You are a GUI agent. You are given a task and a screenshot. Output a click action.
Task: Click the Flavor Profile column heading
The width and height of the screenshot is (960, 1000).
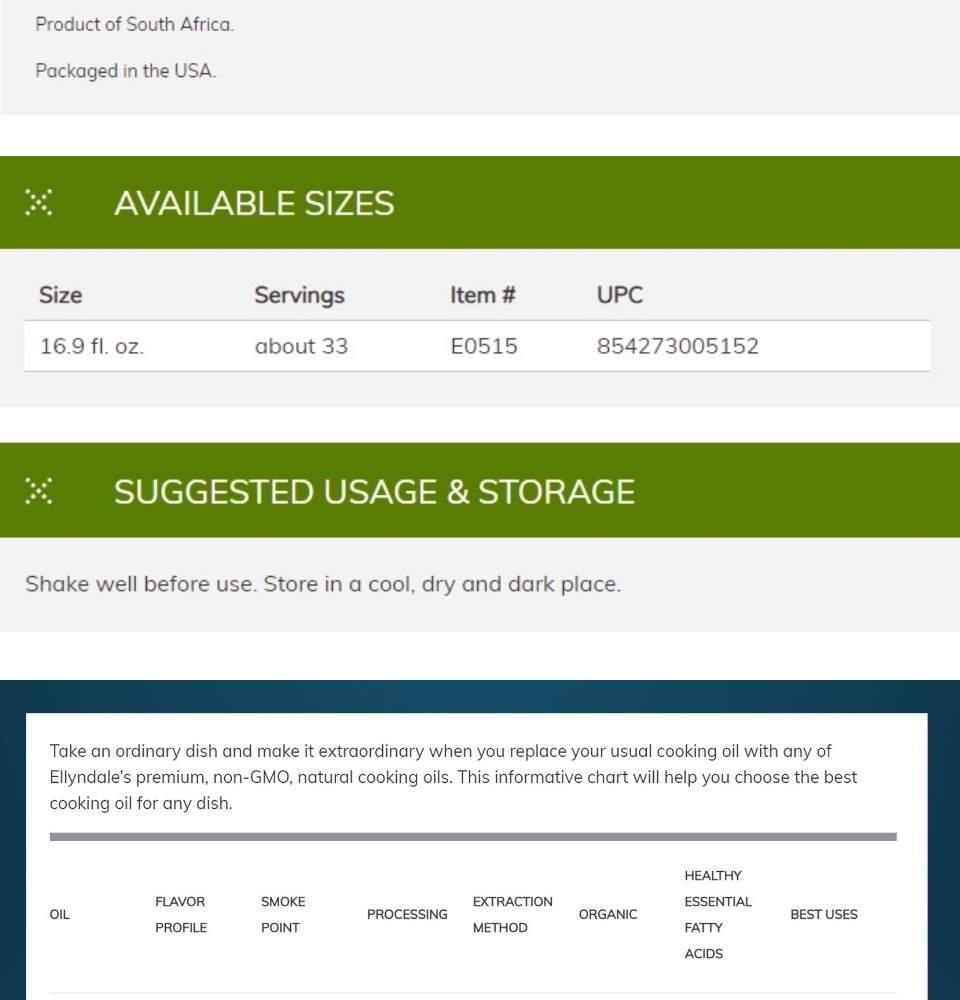pos(181,915)
